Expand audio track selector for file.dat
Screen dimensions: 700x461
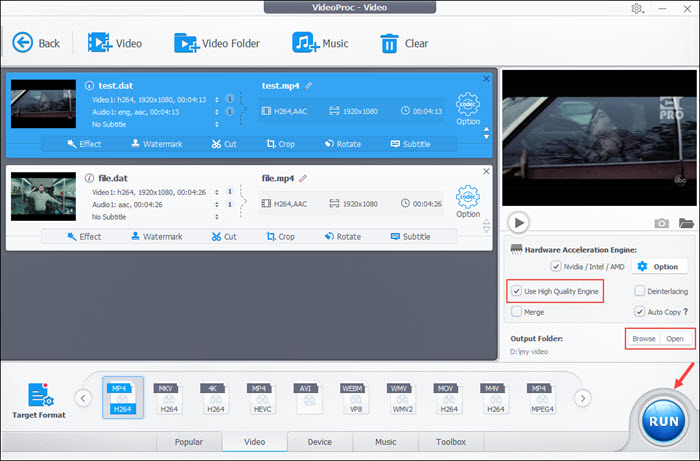tap(217, 204)
